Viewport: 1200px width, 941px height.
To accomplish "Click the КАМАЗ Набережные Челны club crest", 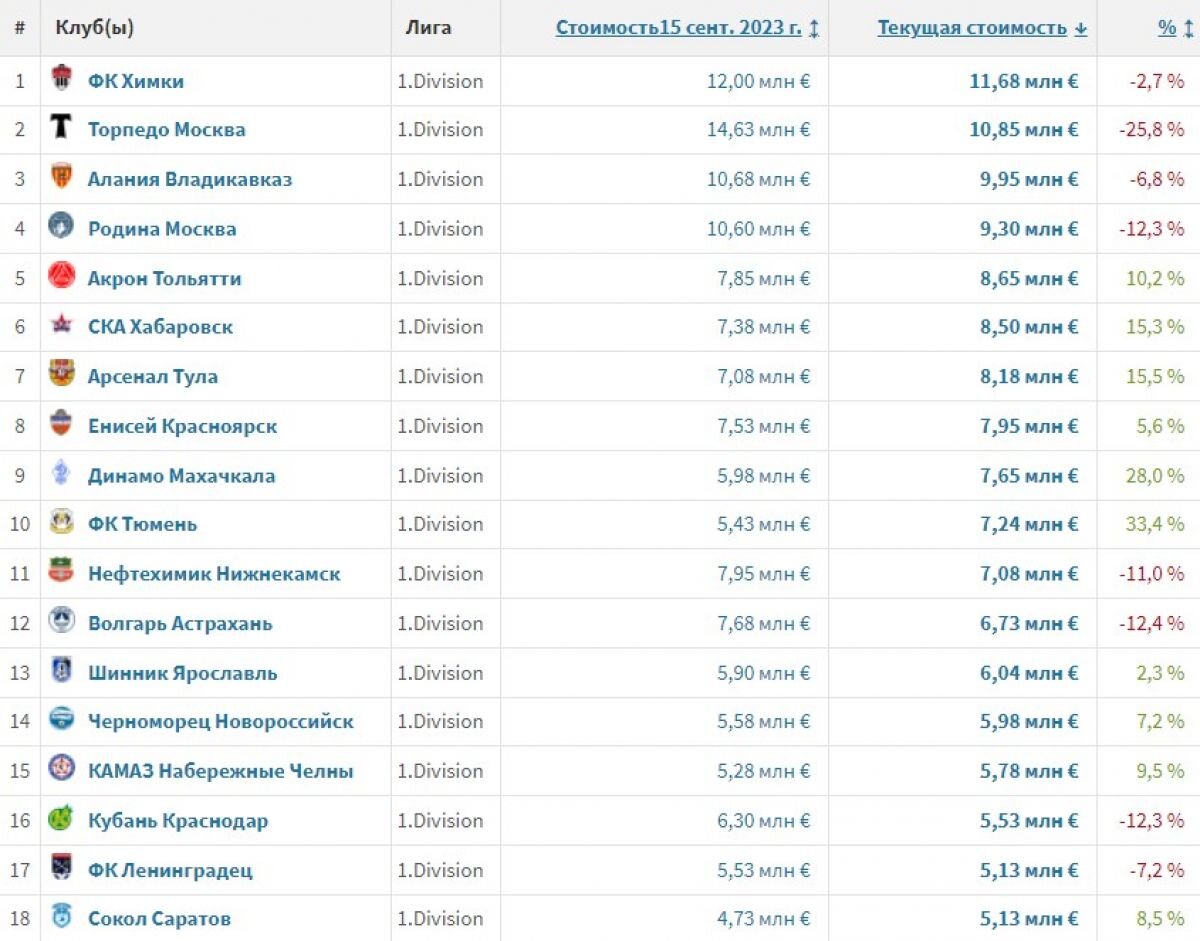I will click(61, 769).
